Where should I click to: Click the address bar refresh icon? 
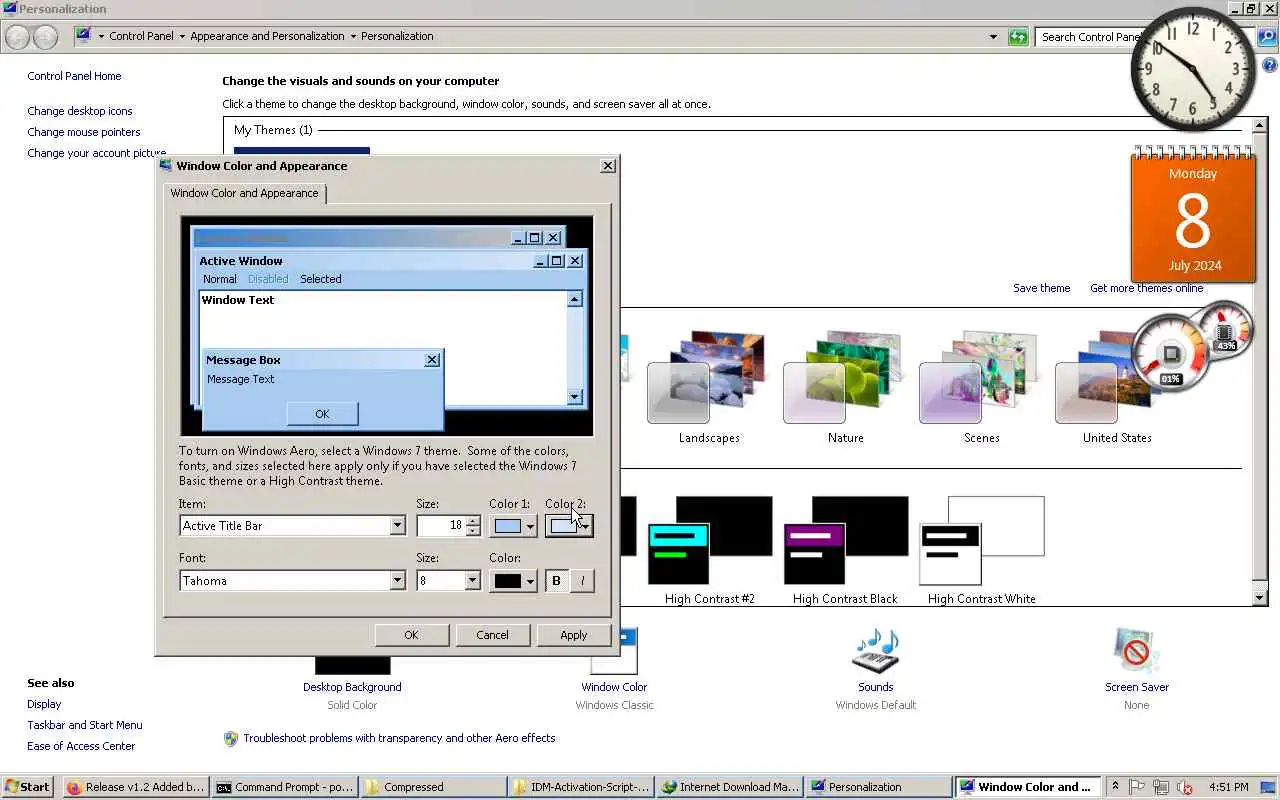coord(1018,37)
